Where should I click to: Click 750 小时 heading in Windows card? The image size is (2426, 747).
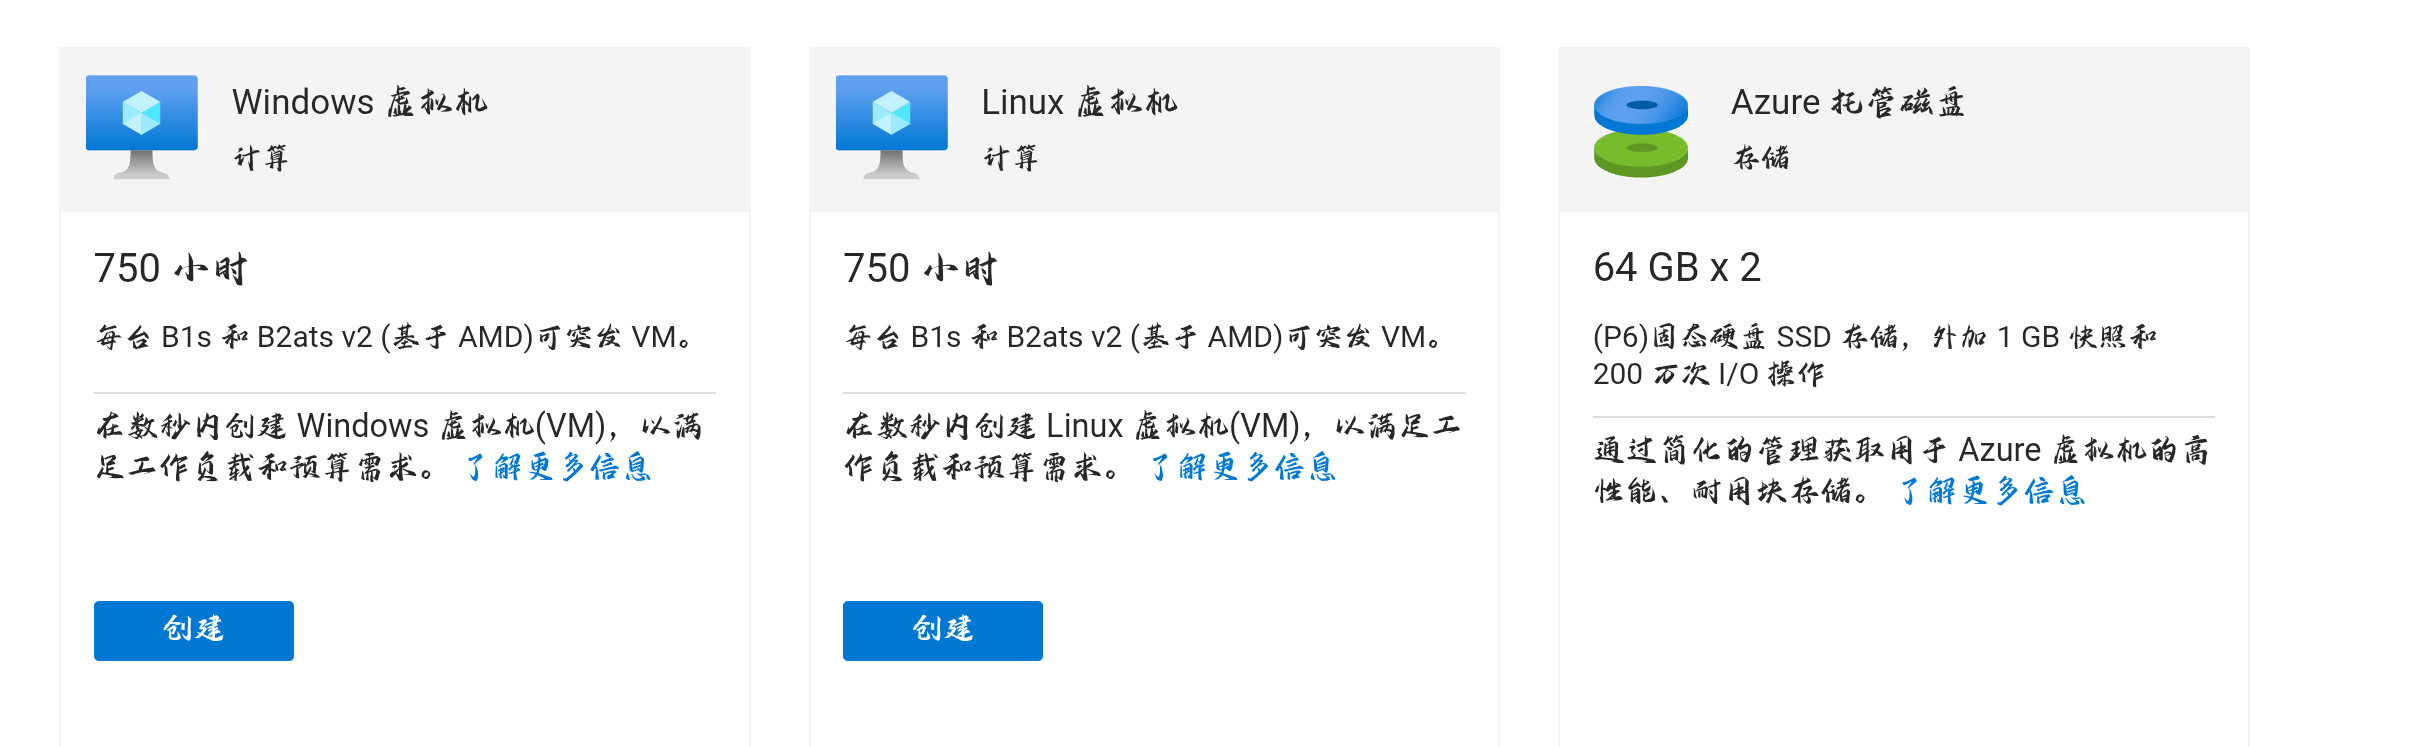point(171,268)
